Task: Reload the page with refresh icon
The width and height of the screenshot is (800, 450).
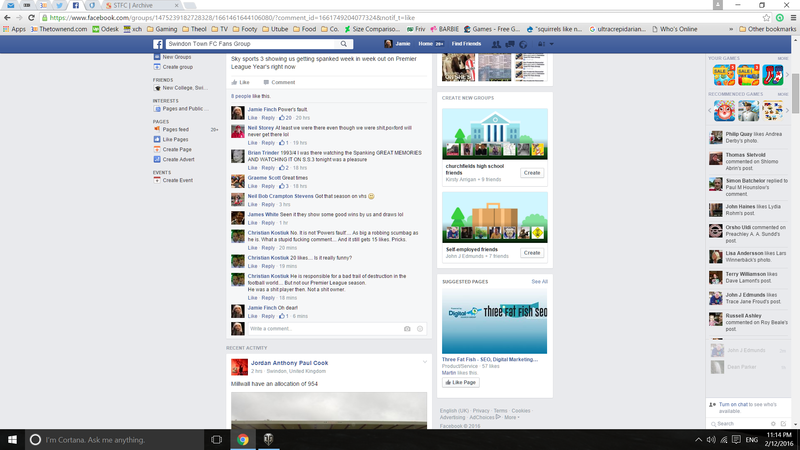Action: pyautogui.click(x=31, y=17)
